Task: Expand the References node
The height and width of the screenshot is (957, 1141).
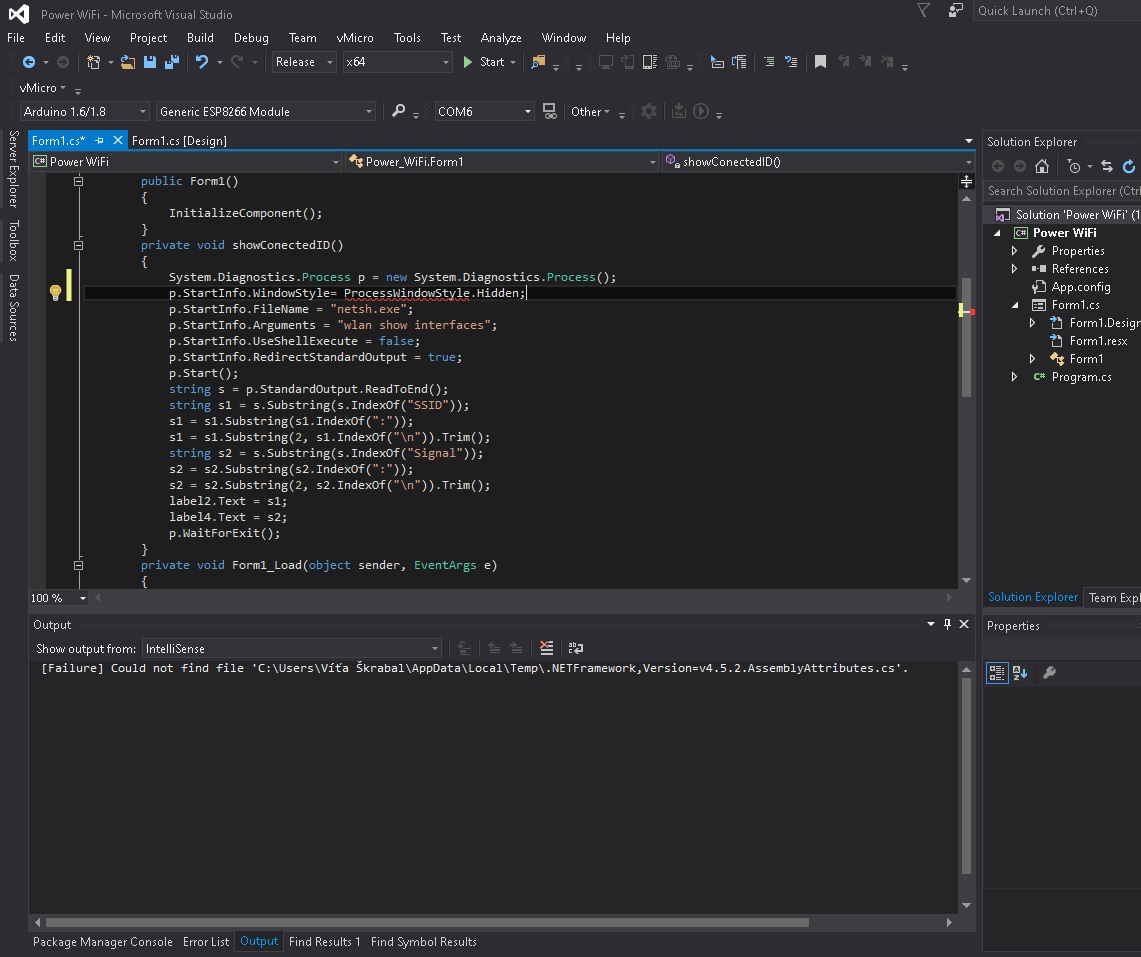Action: click(x=1014, y=269)
